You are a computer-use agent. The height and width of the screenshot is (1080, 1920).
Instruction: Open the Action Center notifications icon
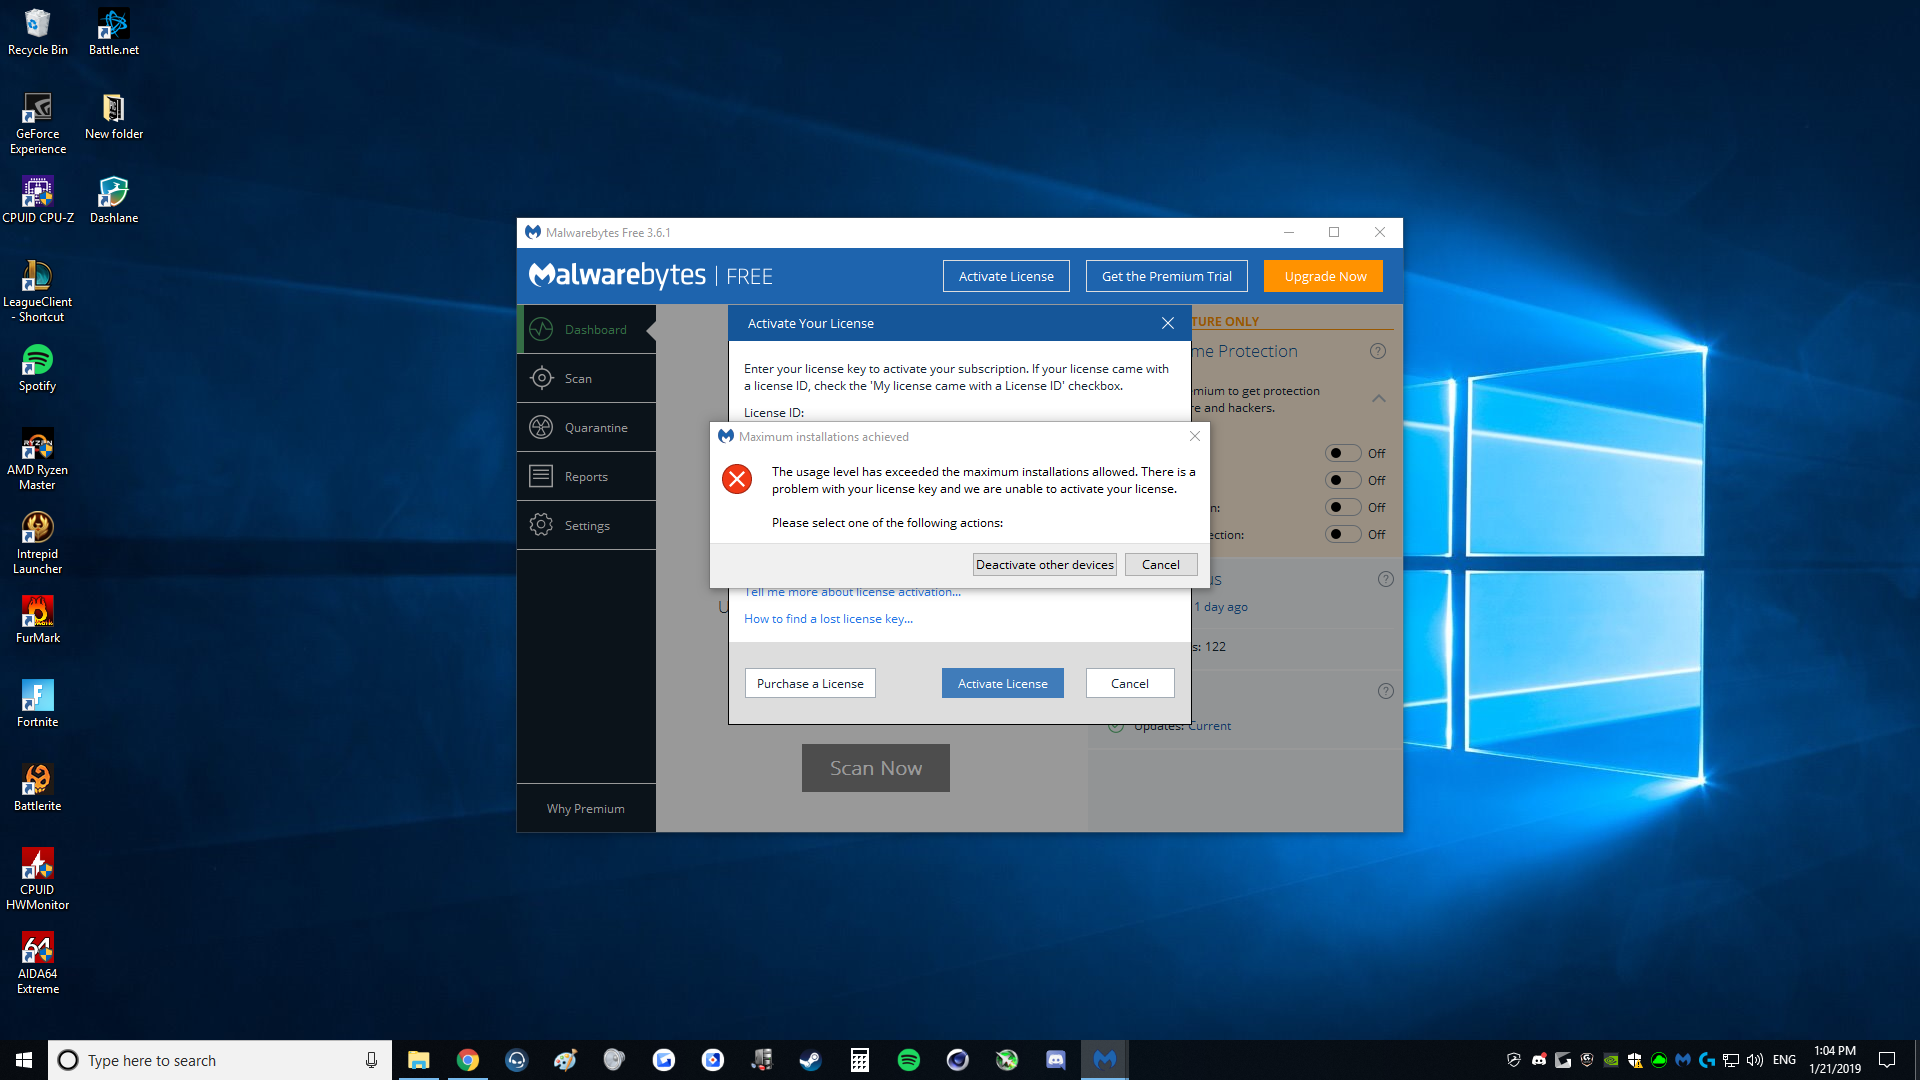(1887, 1060)
